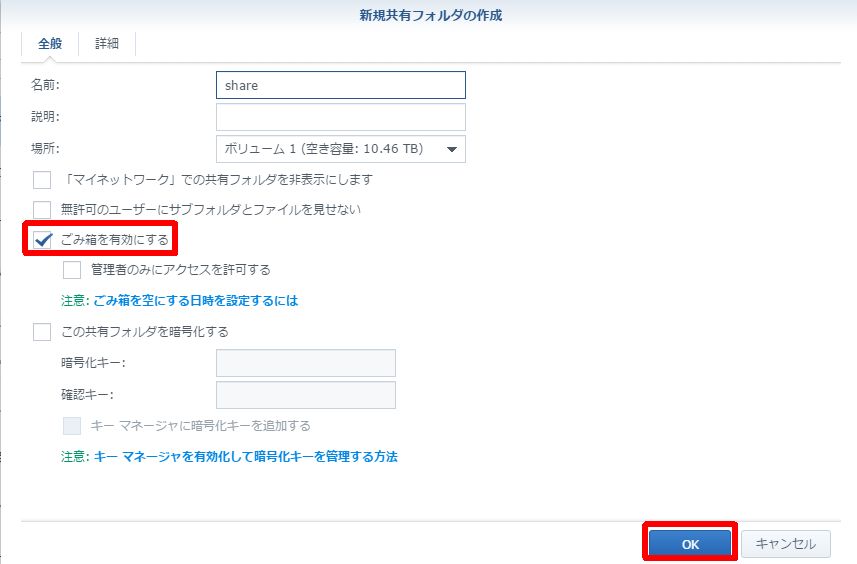This screenshot has height=564, width=857.
Task: Open link ごみ箱を空にする日時を設定するには
Action: point(196,301)
